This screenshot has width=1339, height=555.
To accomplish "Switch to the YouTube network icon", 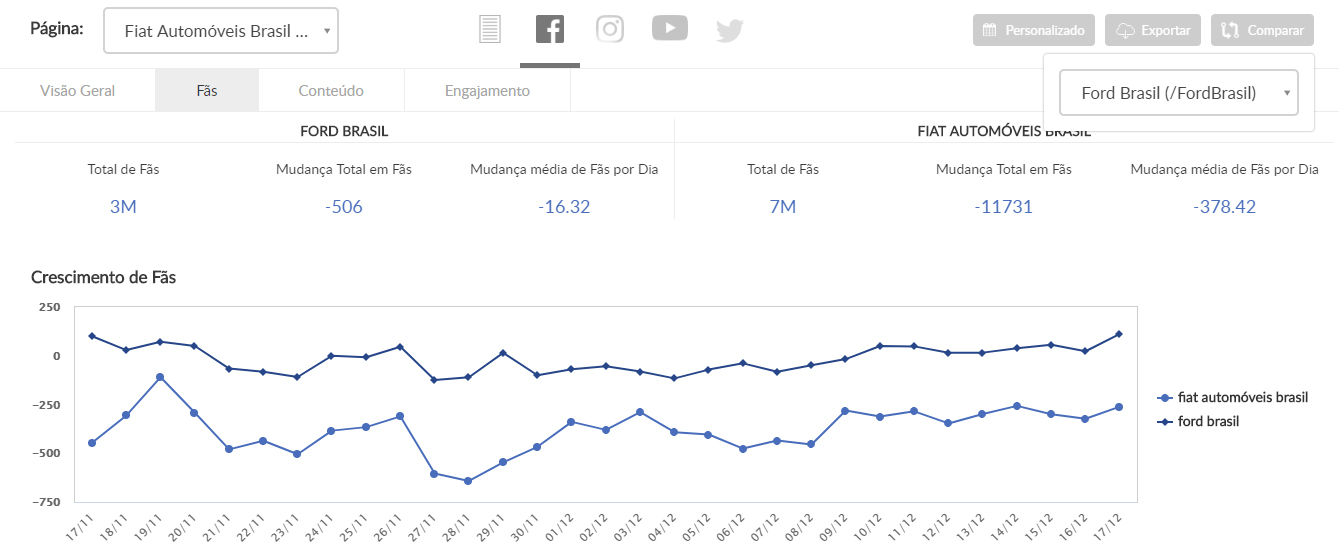I will pos(670,28).
